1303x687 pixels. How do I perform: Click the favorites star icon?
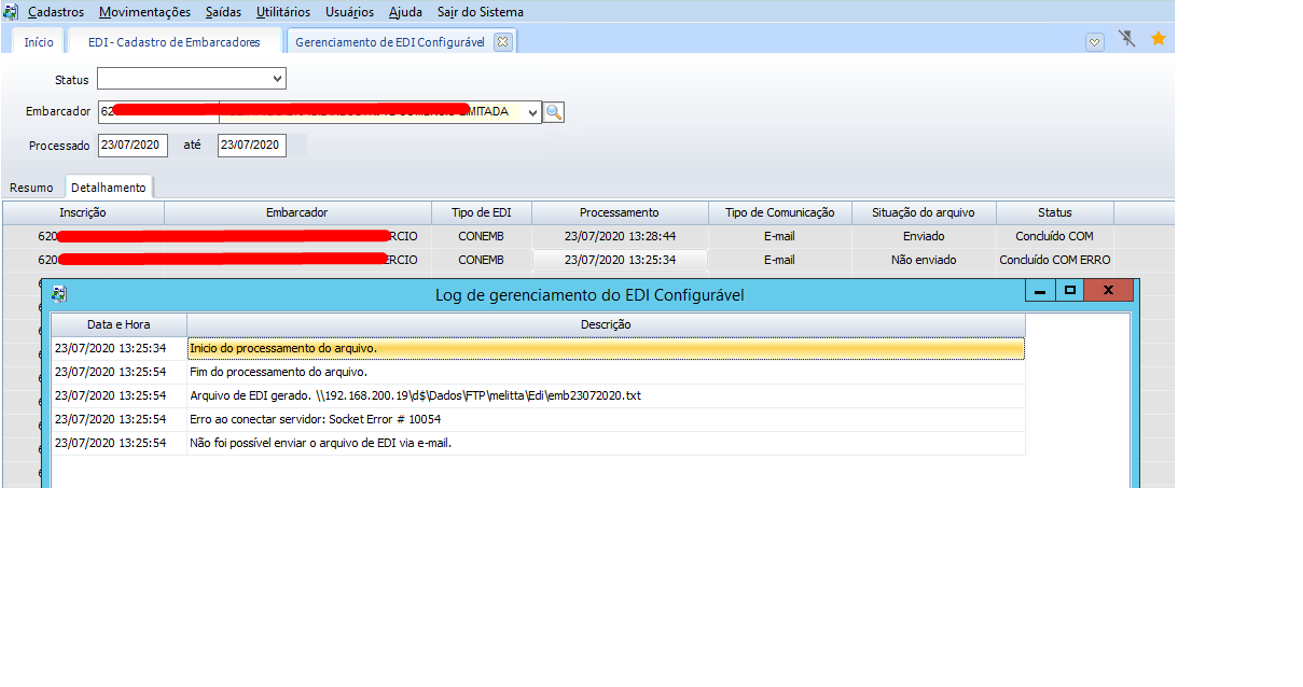1158,39
